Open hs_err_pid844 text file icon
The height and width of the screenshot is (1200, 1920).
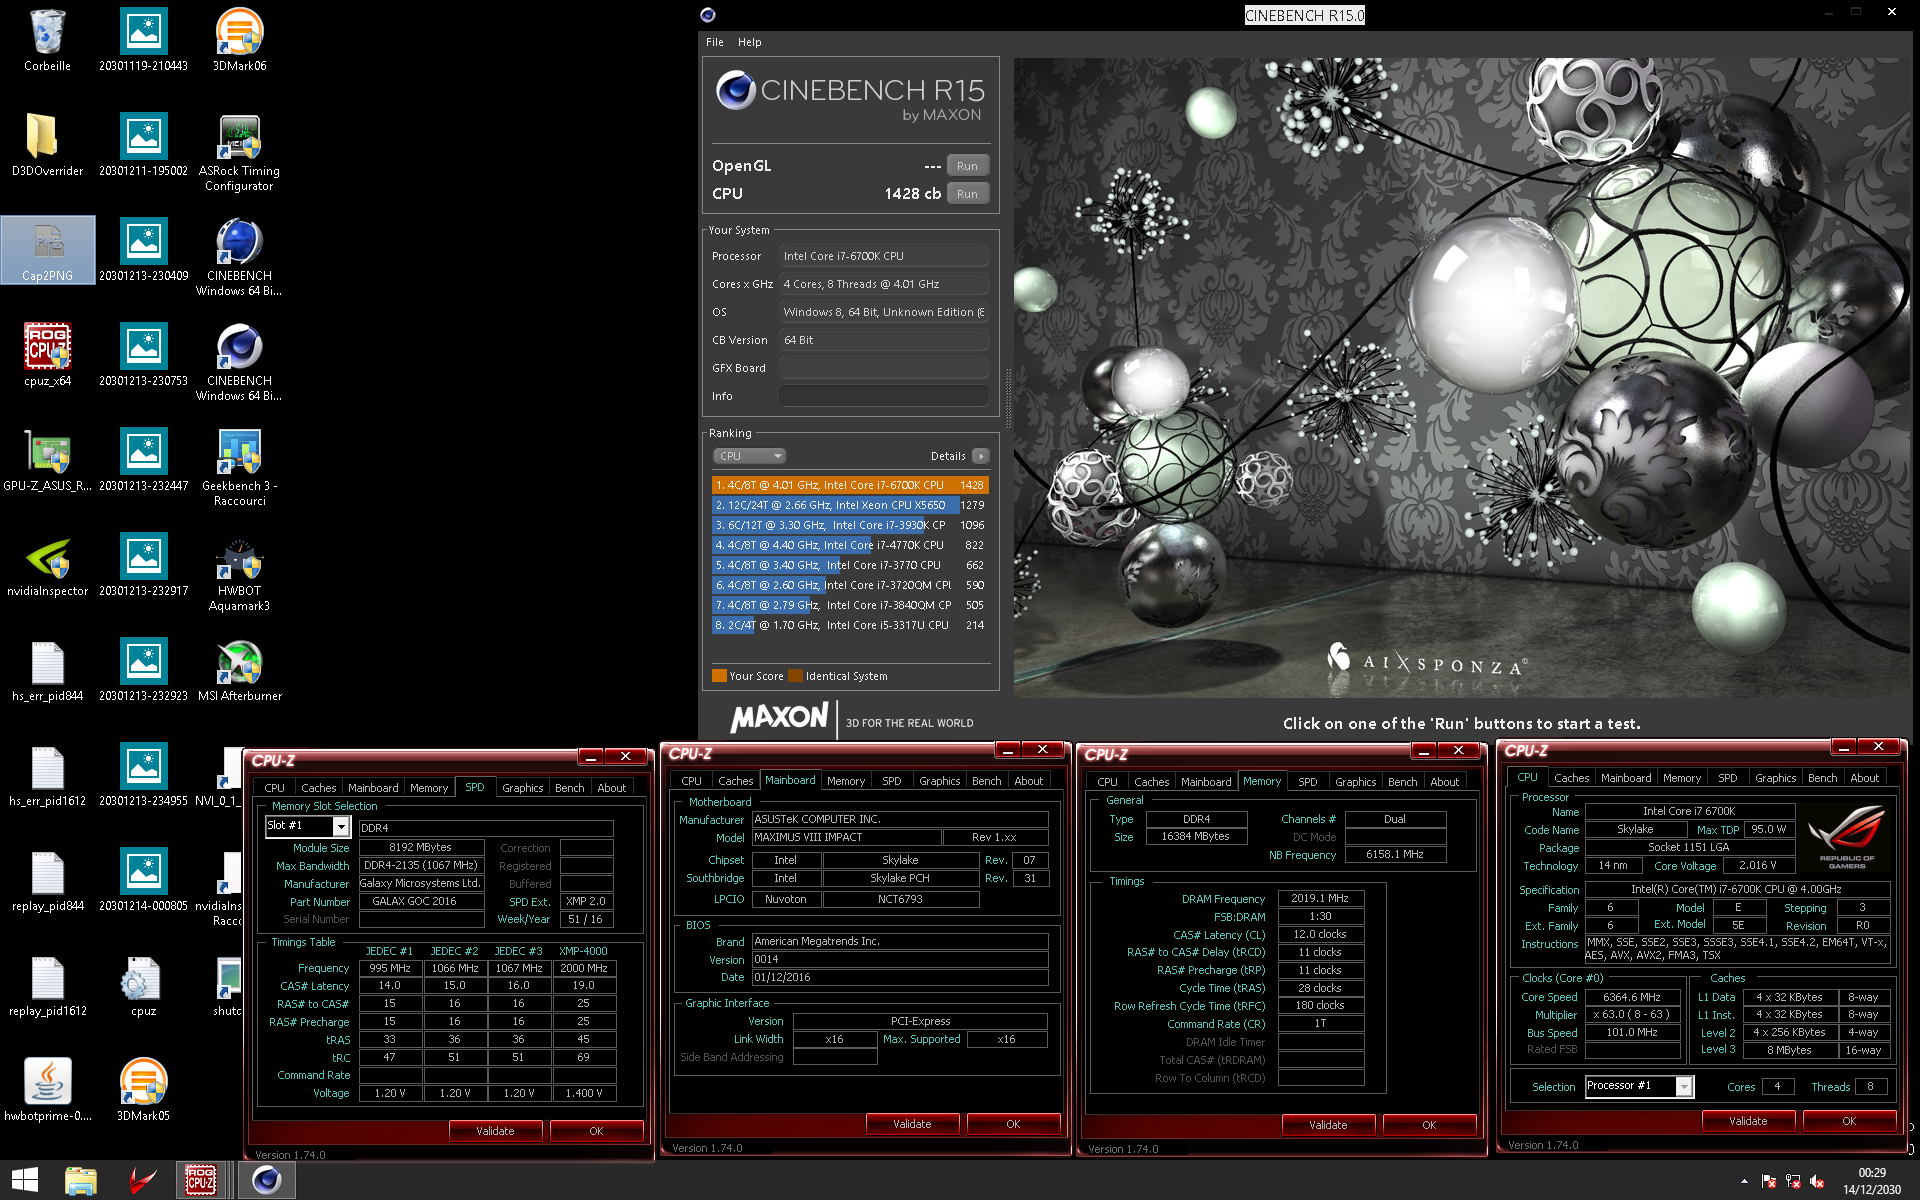click(47, 671)
